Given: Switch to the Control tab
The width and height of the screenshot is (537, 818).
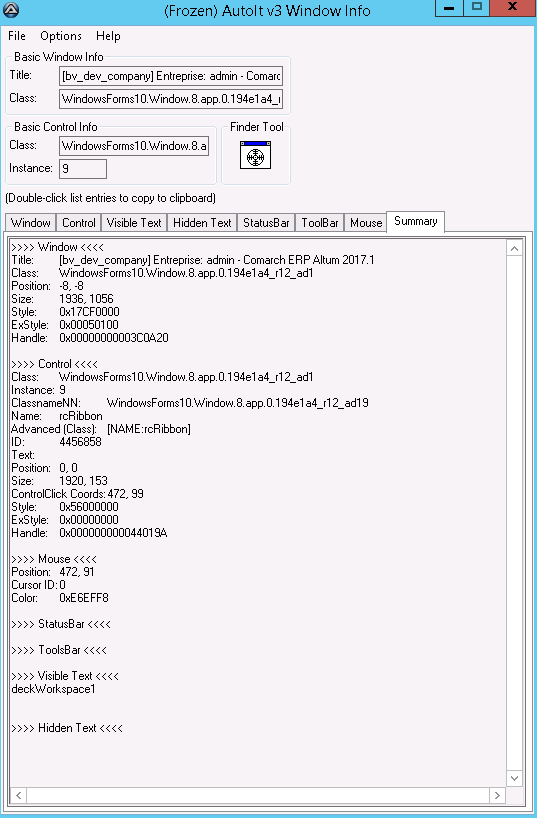Looking at the screenshot, I should [79, 223].
